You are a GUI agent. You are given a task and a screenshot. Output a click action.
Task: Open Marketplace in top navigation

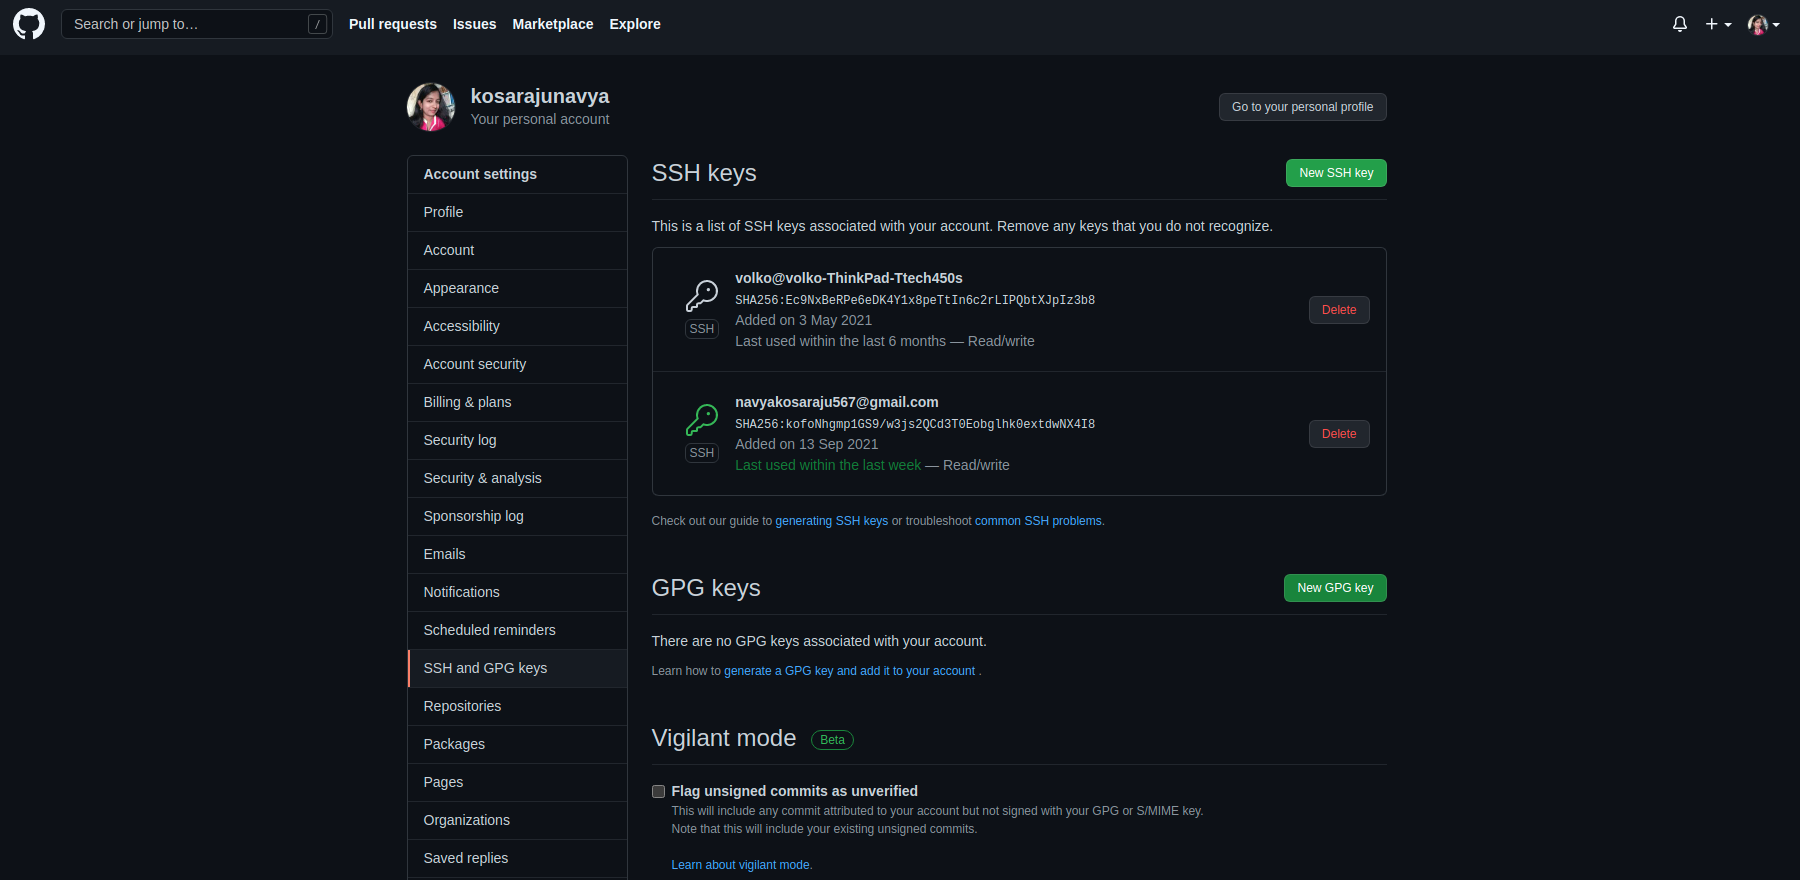point(553,24)
